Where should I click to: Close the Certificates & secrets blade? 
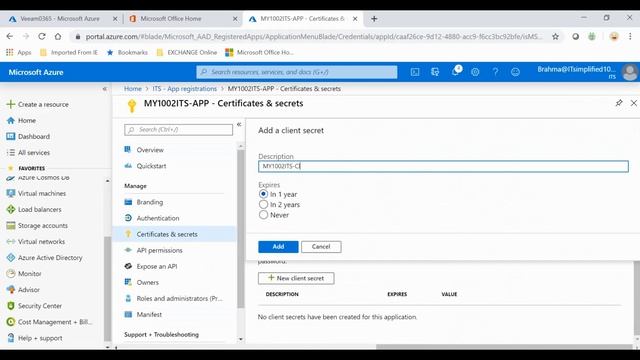[x=633, y=103]
